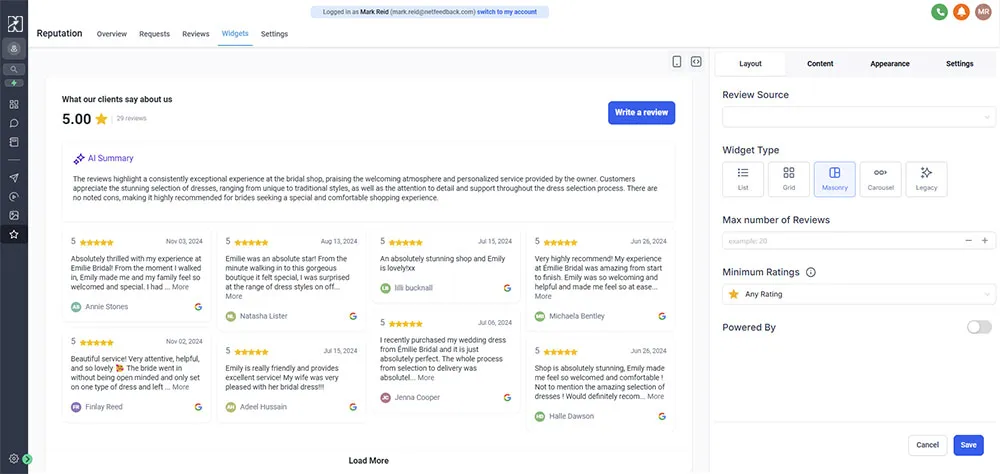Expand sidebar with green arrow button
The image size is (1000, 474).
(27, 459)
